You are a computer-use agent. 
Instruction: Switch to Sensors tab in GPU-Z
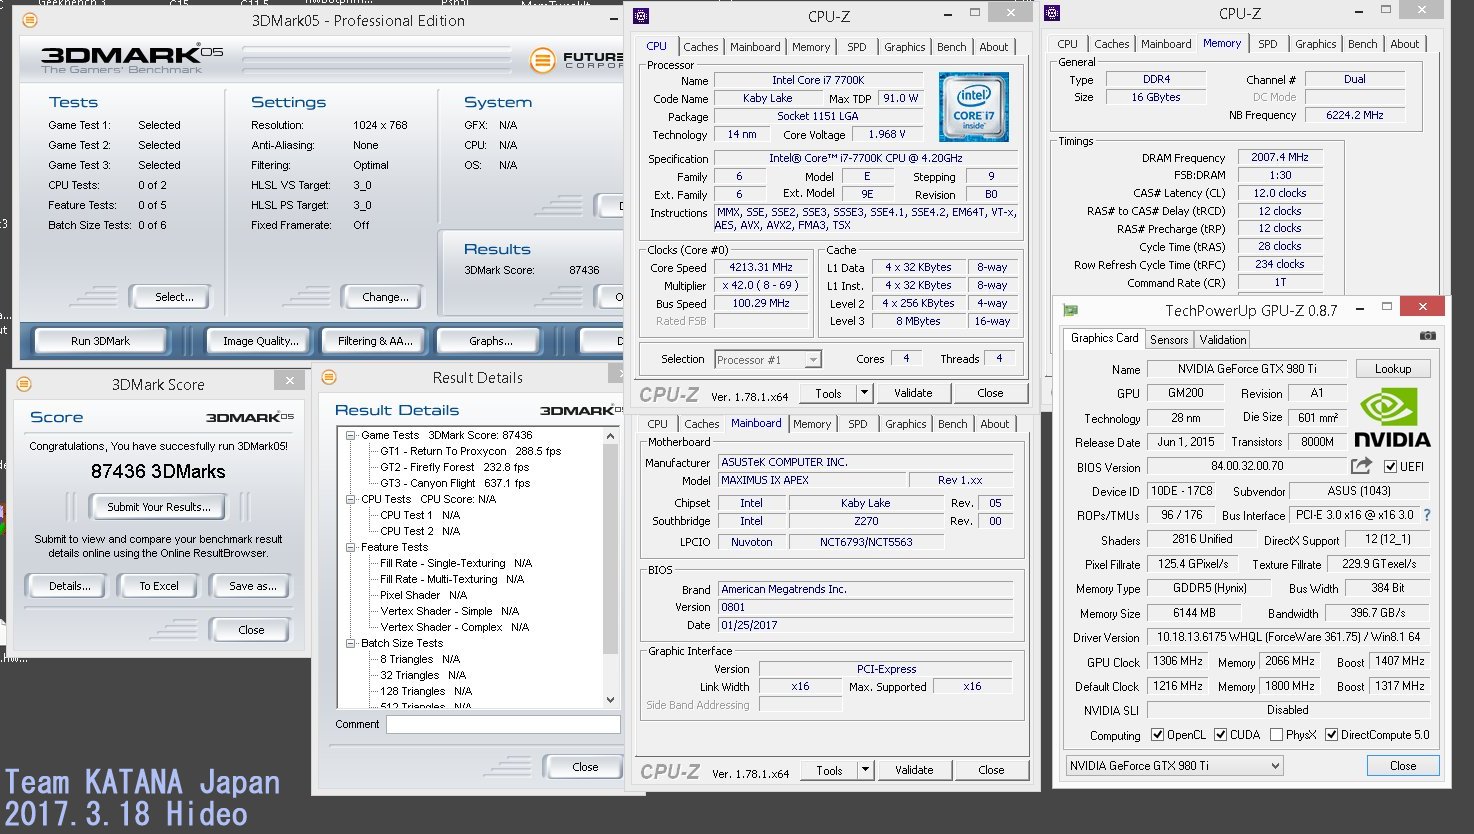[1169, 339]
